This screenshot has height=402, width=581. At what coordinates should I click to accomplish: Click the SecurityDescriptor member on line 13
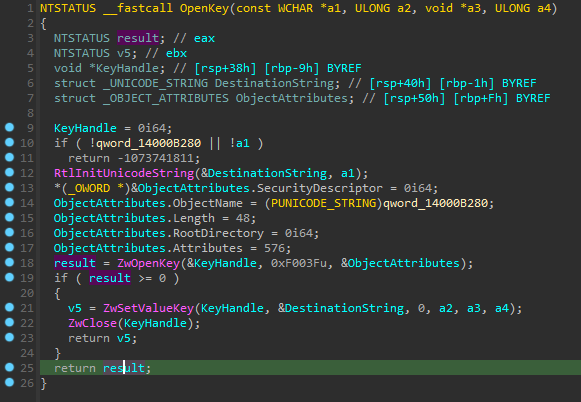pyautogui.click(x=320, y=188)
